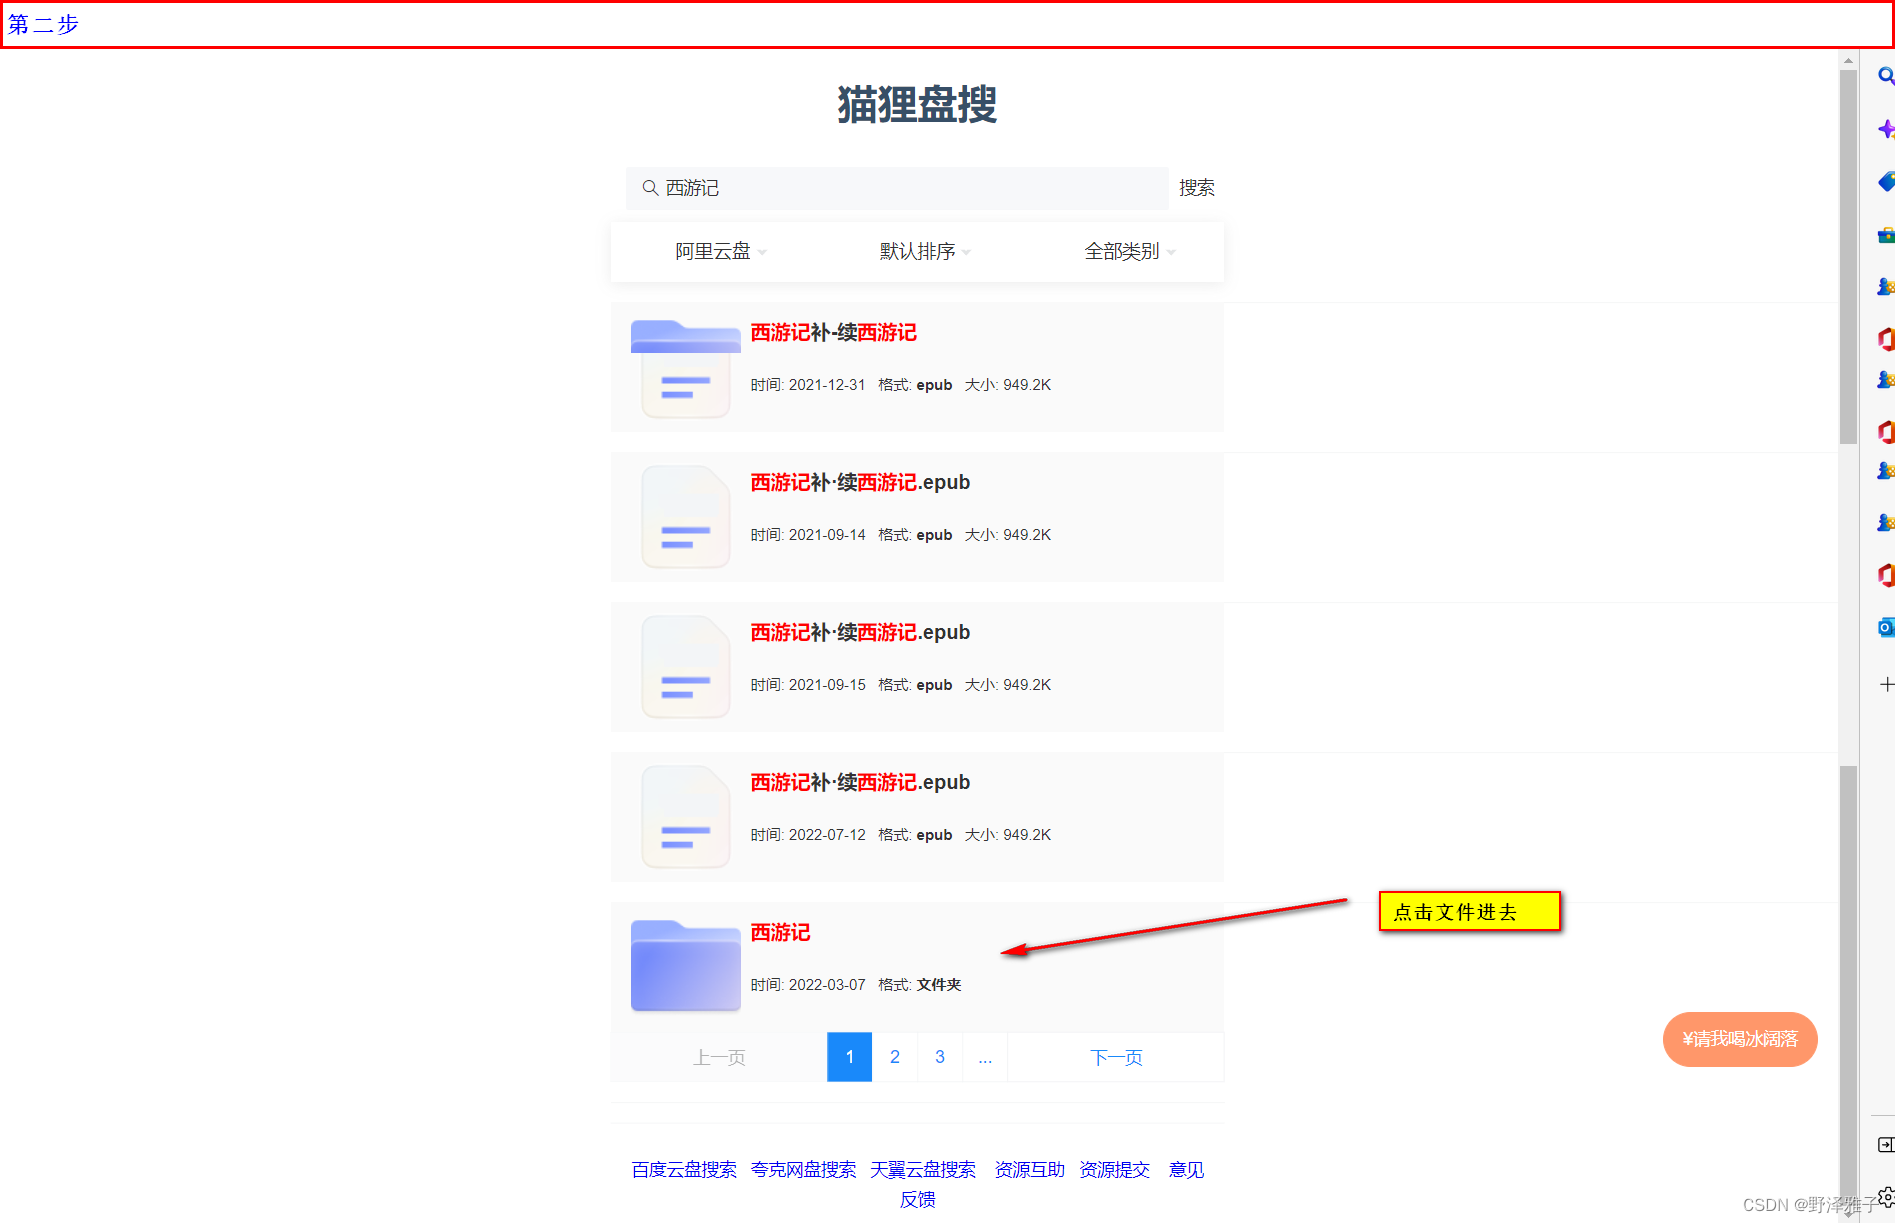The image size is (1895, 1223).
Task: Open the Outlook sidebar icon
Action: click(x=1886, y=627)
